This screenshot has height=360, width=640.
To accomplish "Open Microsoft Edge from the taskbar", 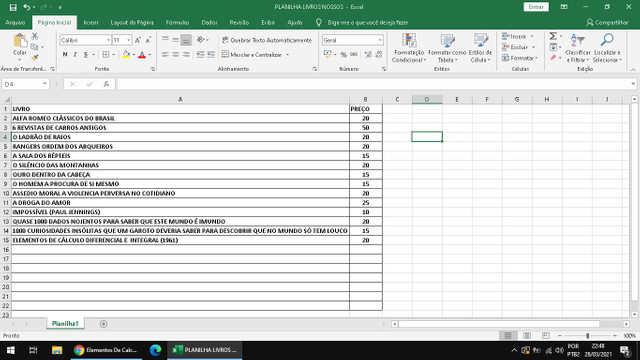I will (x=155, y=350).
